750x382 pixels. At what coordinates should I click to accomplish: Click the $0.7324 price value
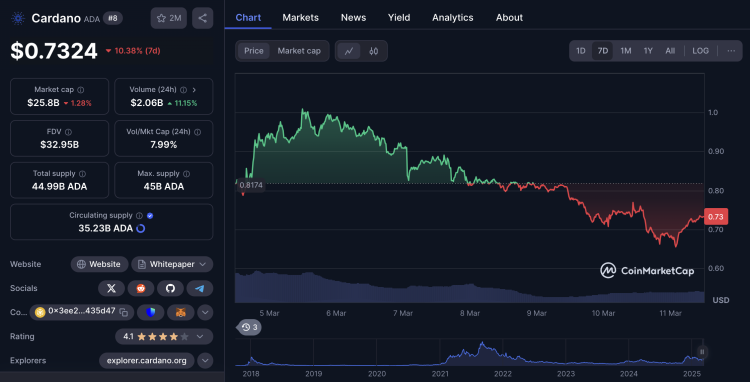click(54, 51)
